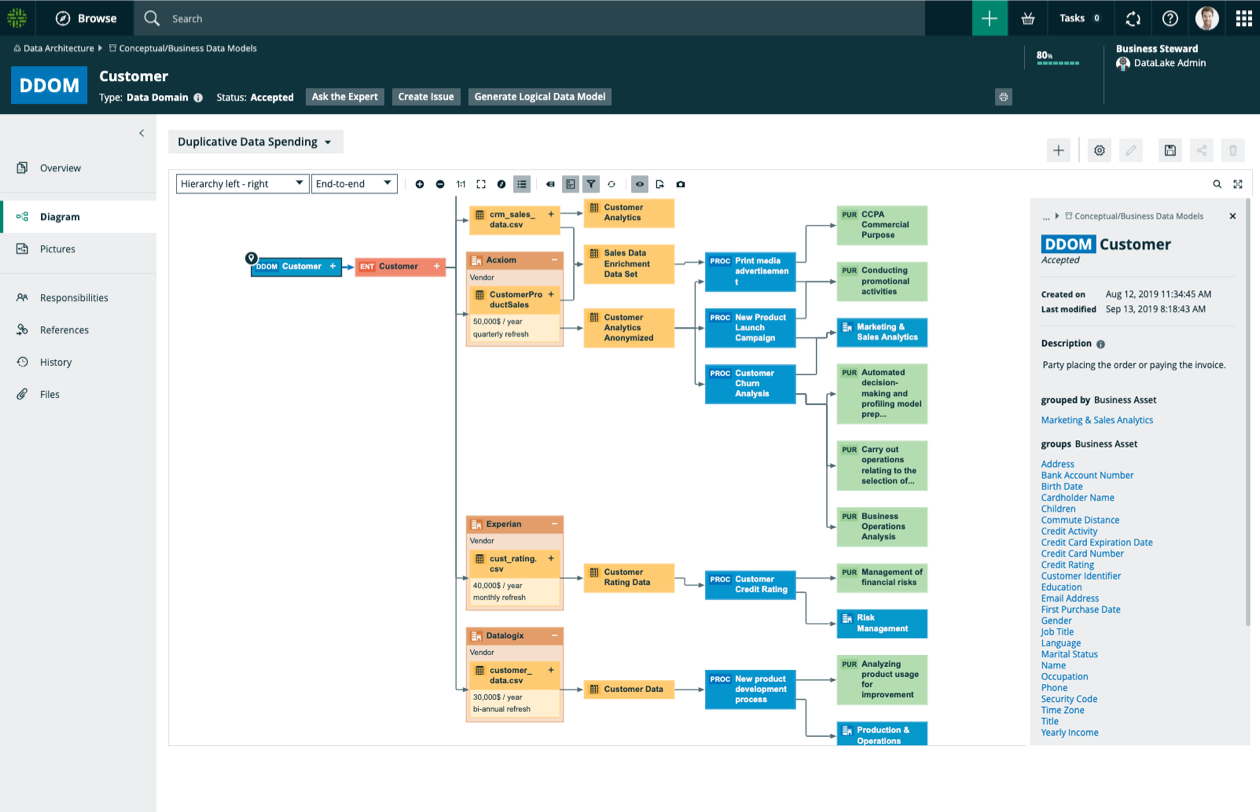This screenshot has height=812, width=1260.
Task: Open the Credit Card Number link
Action: 1082,553
